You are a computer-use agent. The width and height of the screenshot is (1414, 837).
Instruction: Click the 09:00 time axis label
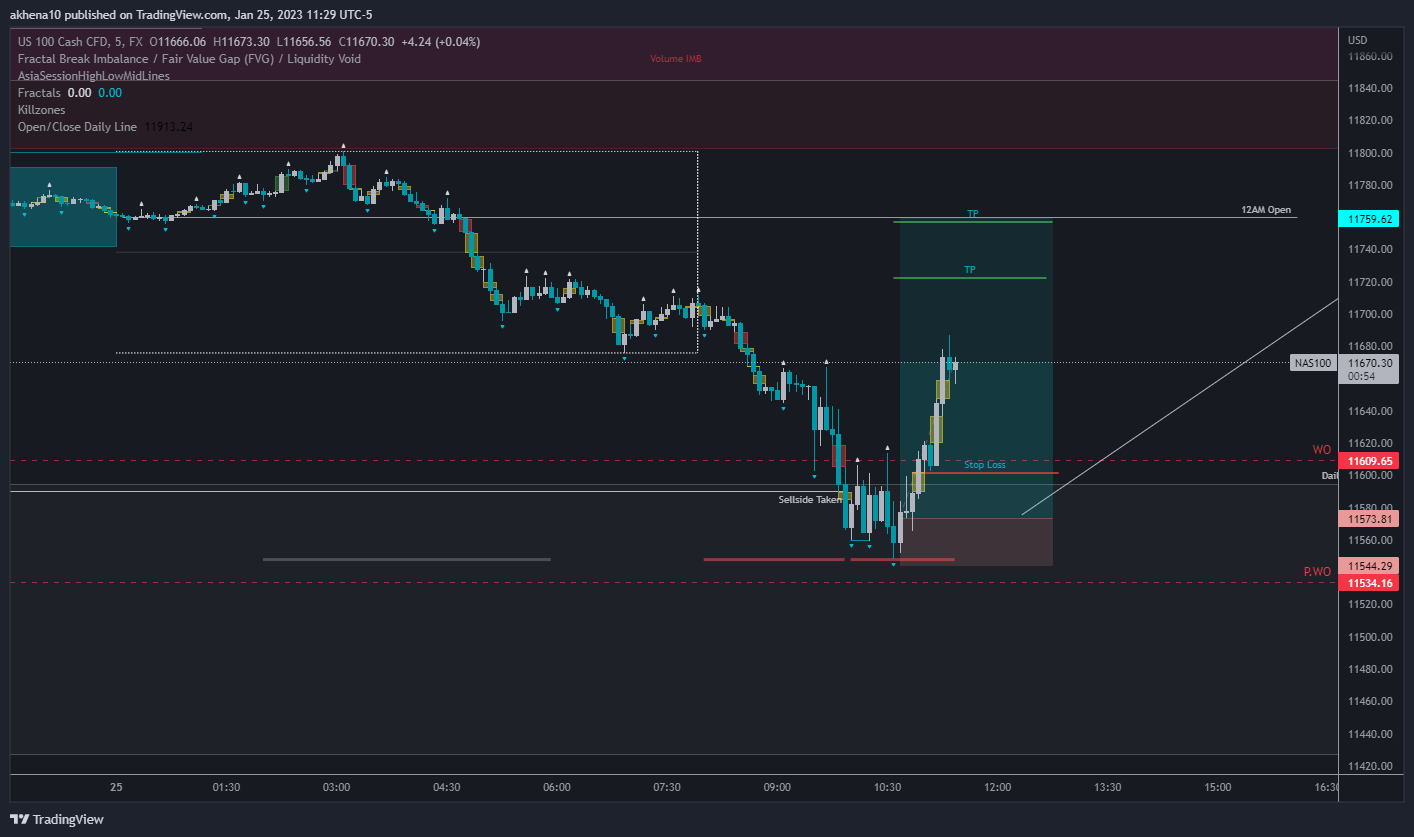click(x=777, y=787)
